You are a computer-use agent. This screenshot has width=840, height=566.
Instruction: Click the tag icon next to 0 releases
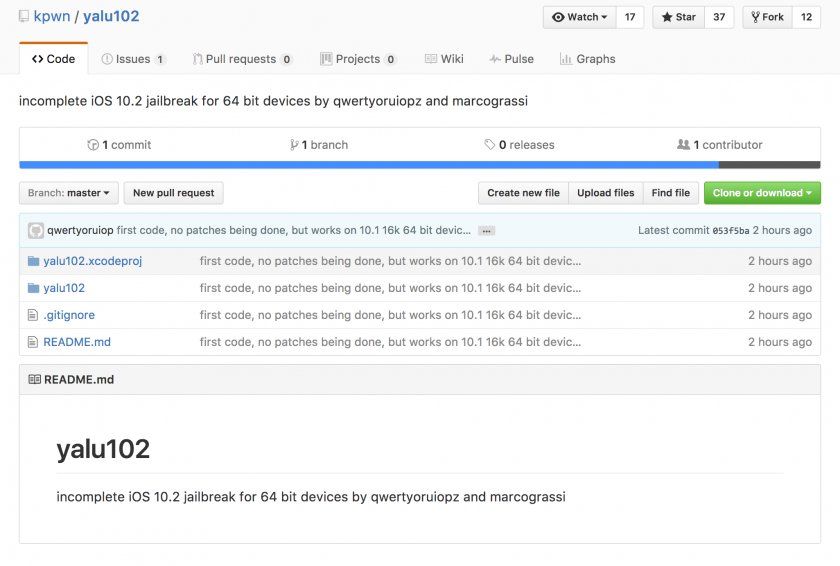pos(490,145)
